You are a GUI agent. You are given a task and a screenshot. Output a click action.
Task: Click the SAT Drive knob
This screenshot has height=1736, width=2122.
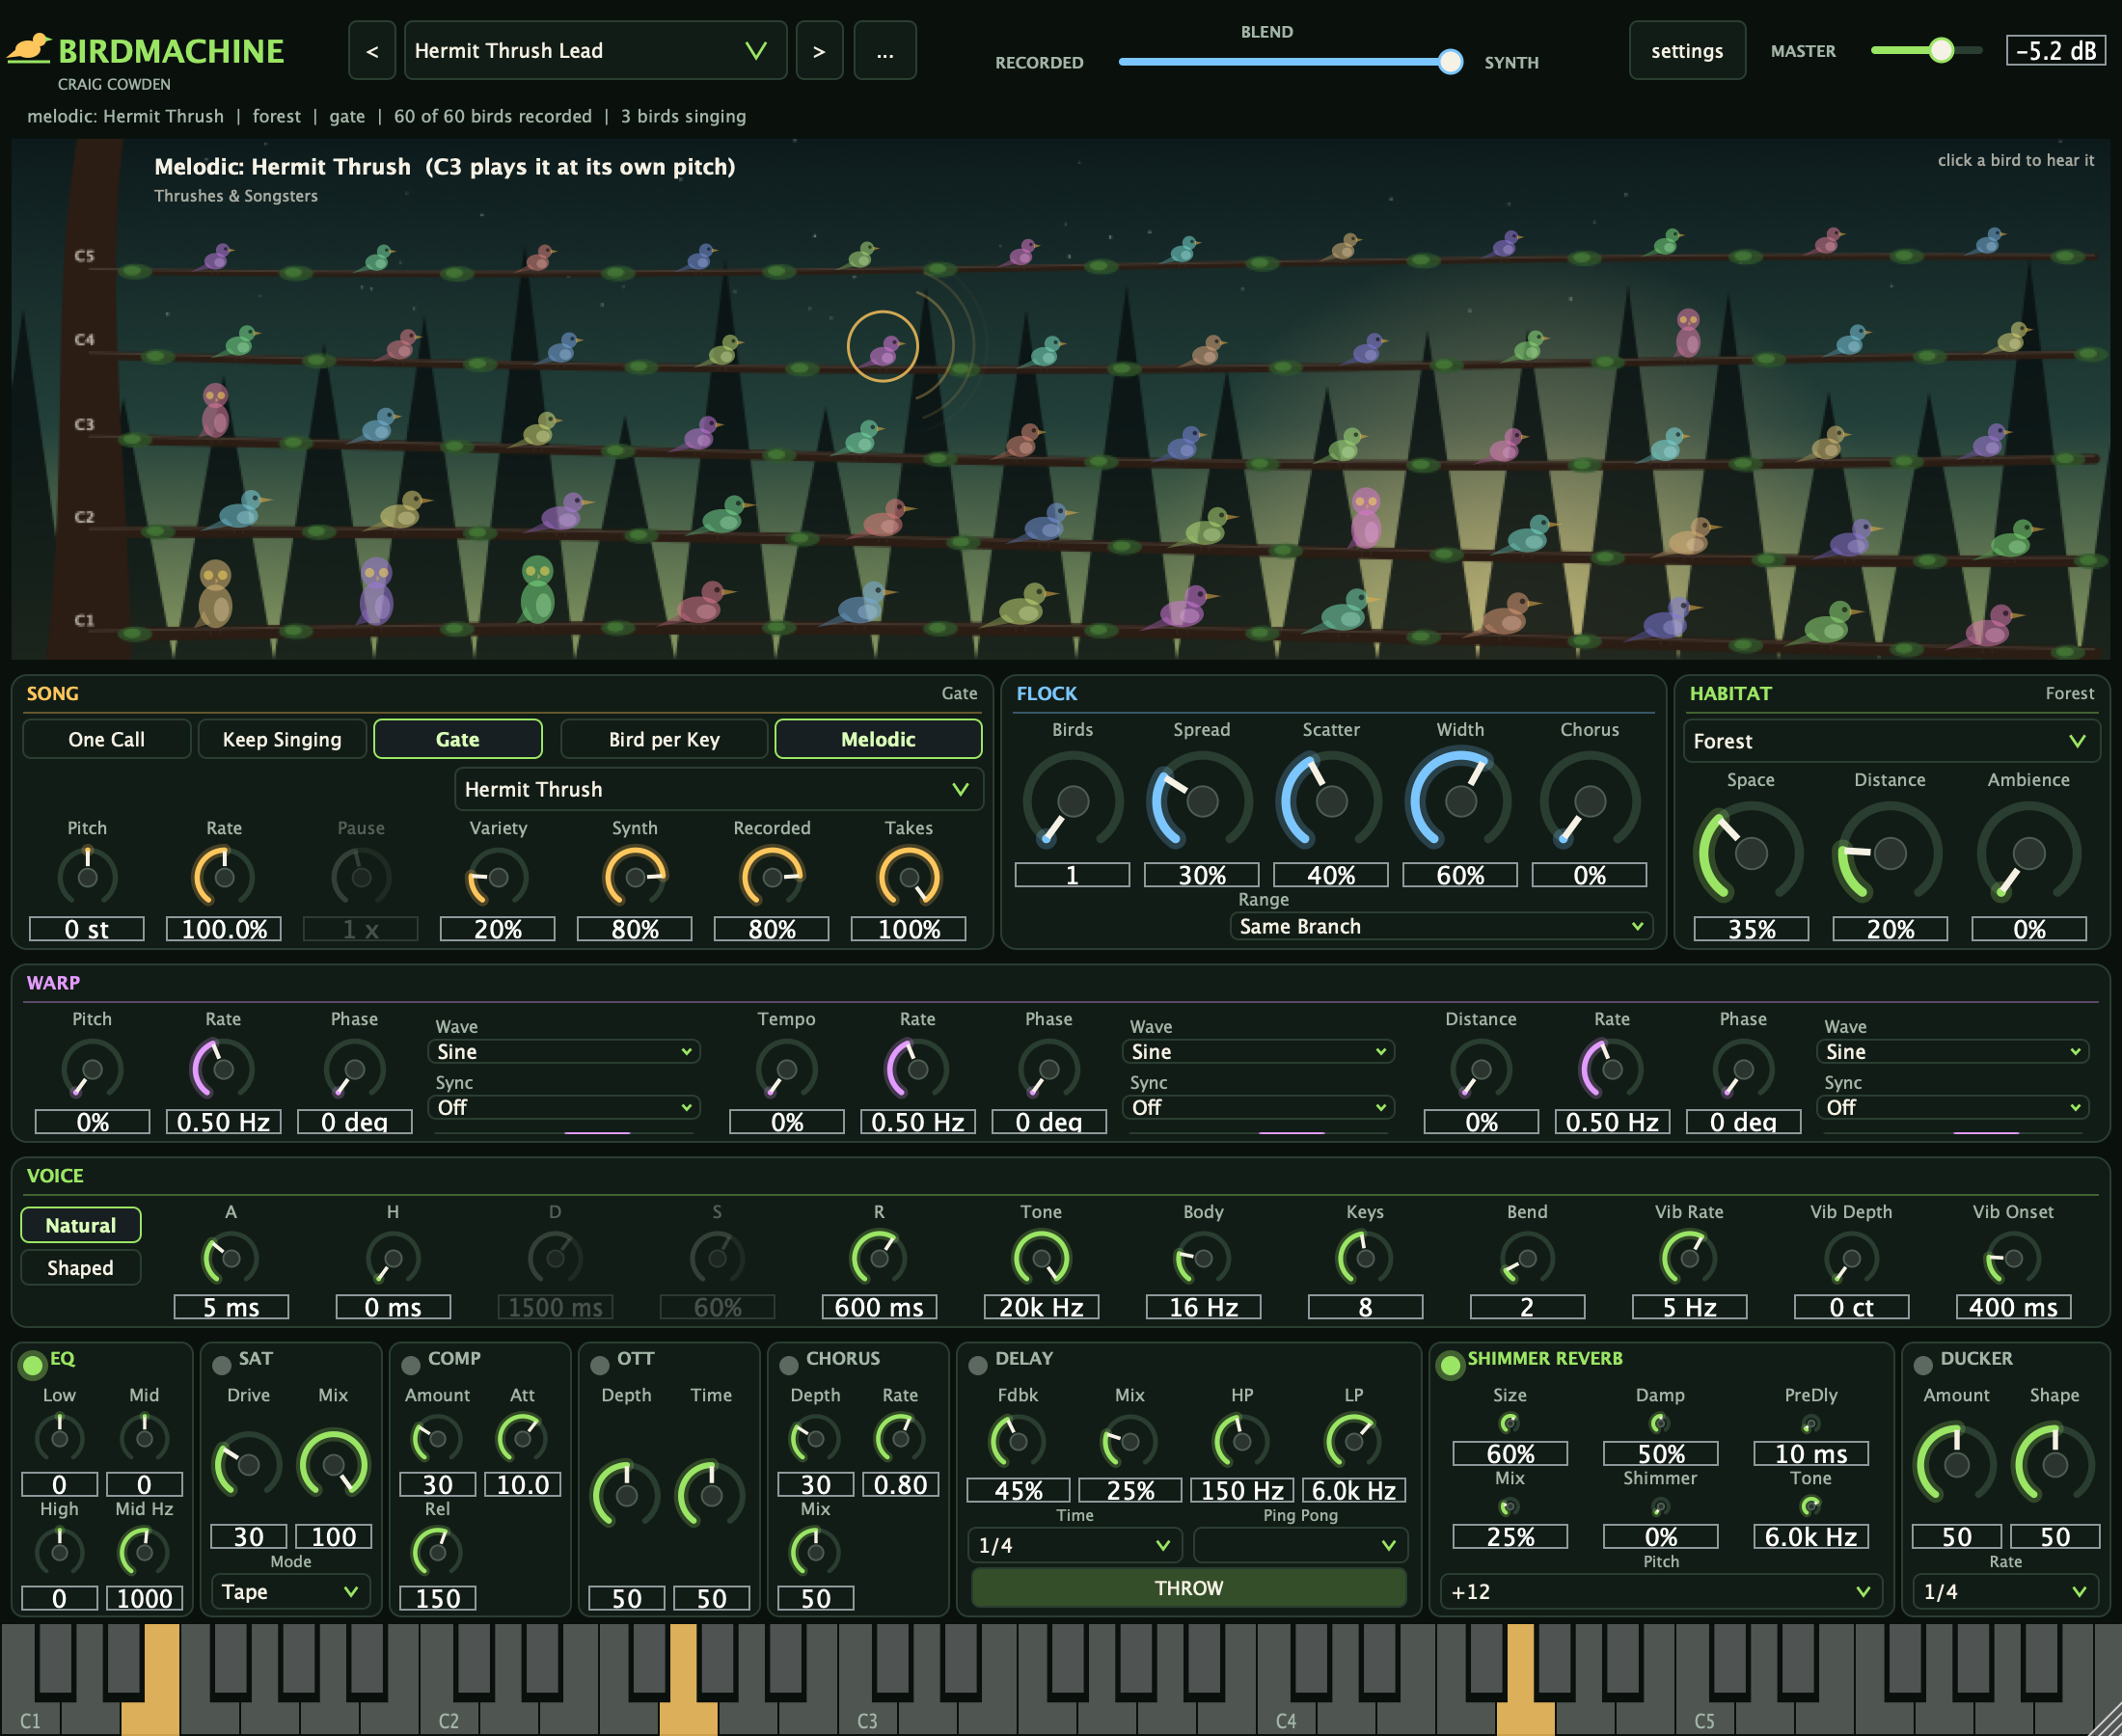tap(248, 1465)
